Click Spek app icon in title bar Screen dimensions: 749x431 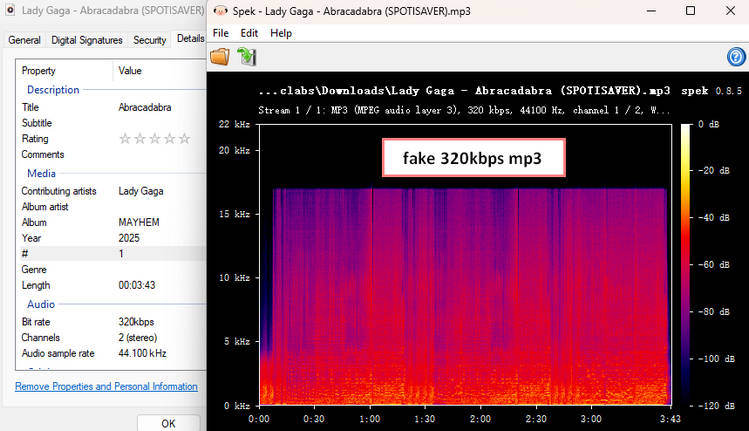coord(220,11)
